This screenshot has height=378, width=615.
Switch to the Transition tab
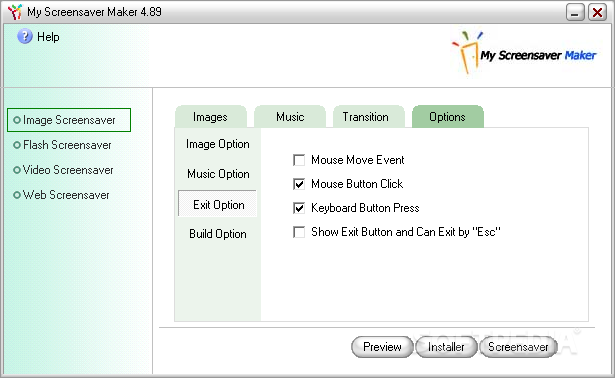[369, 116]
